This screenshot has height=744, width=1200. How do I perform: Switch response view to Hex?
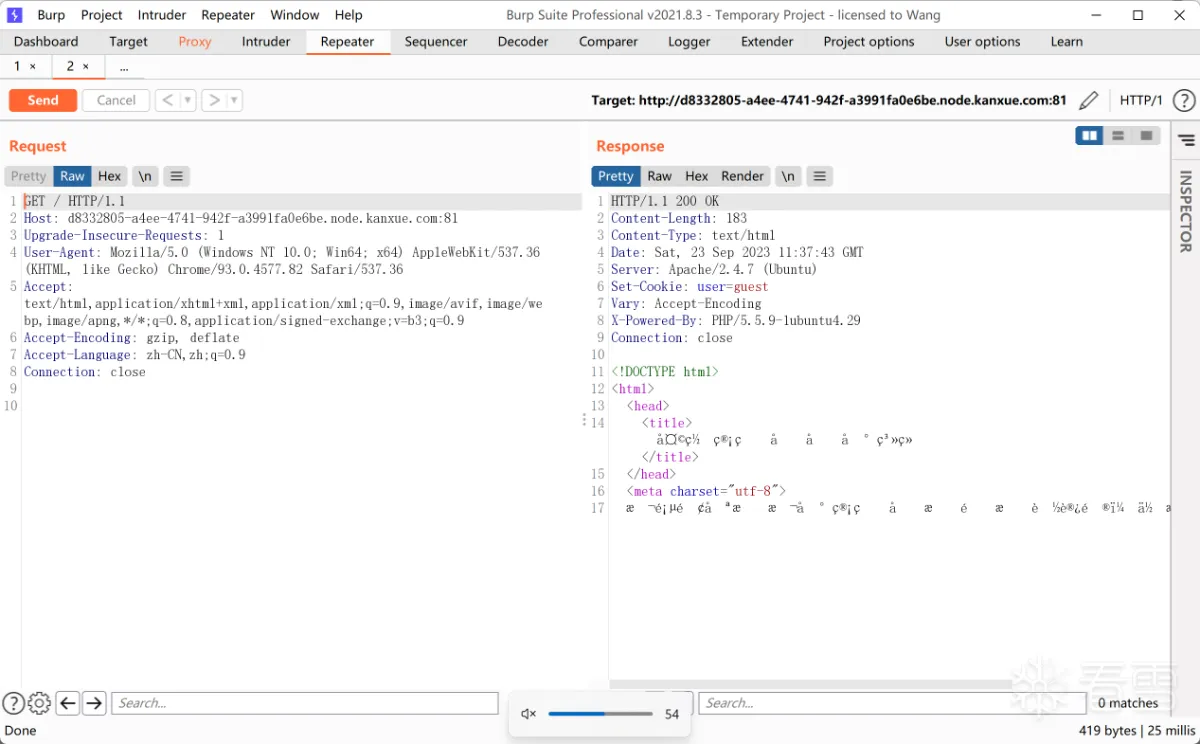(697, 176)
